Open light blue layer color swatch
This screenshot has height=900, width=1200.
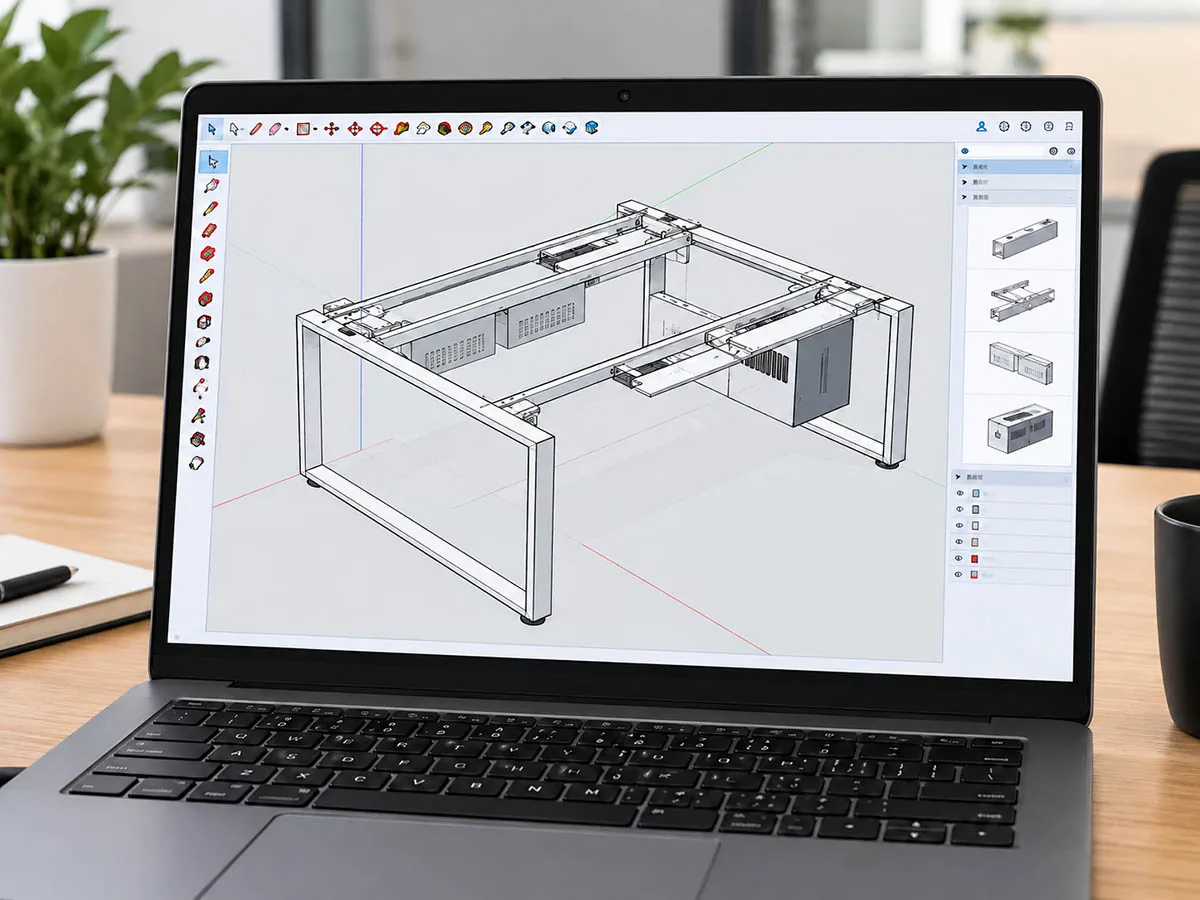coord(975,493)
